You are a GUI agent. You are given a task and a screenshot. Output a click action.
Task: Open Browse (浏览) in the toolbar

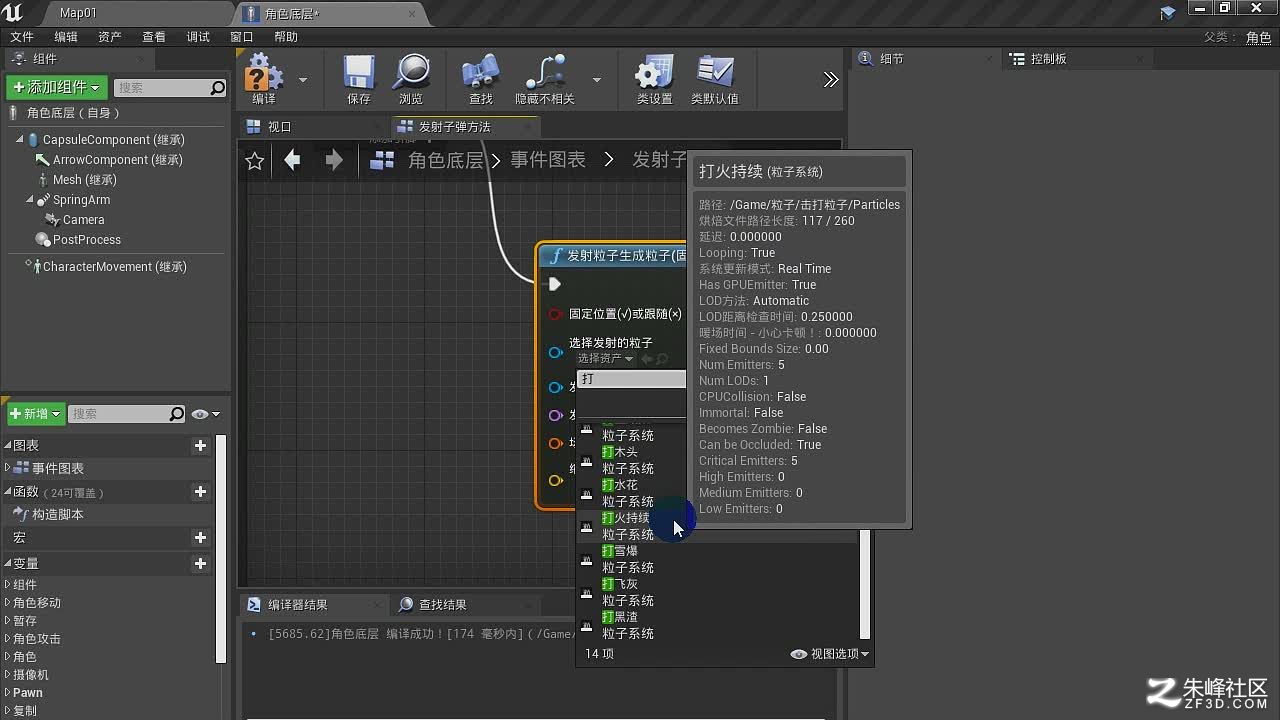click(x=411, y=73)
